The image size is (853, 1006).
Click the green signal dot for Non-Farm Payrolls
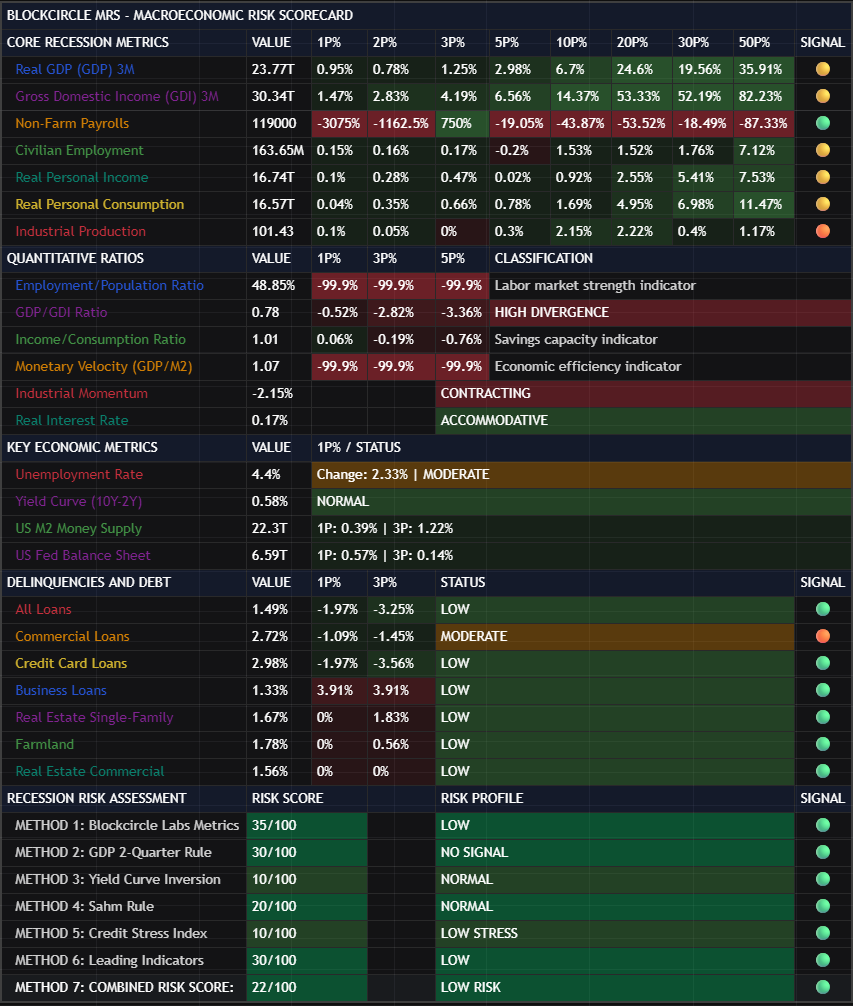pos(823,124)
